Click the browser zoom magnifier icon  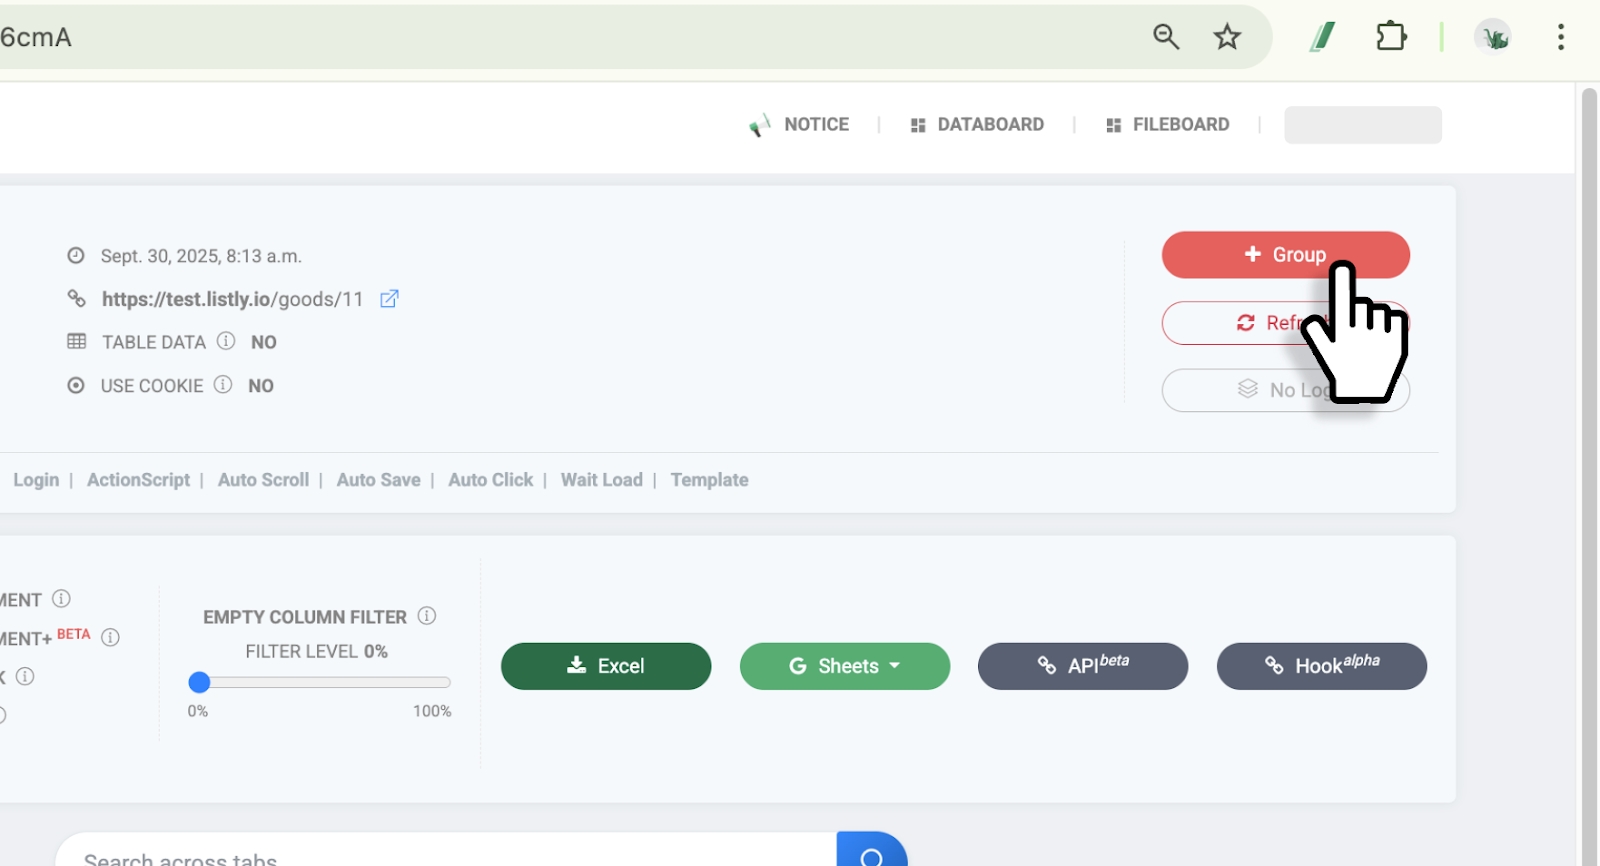1166,37
